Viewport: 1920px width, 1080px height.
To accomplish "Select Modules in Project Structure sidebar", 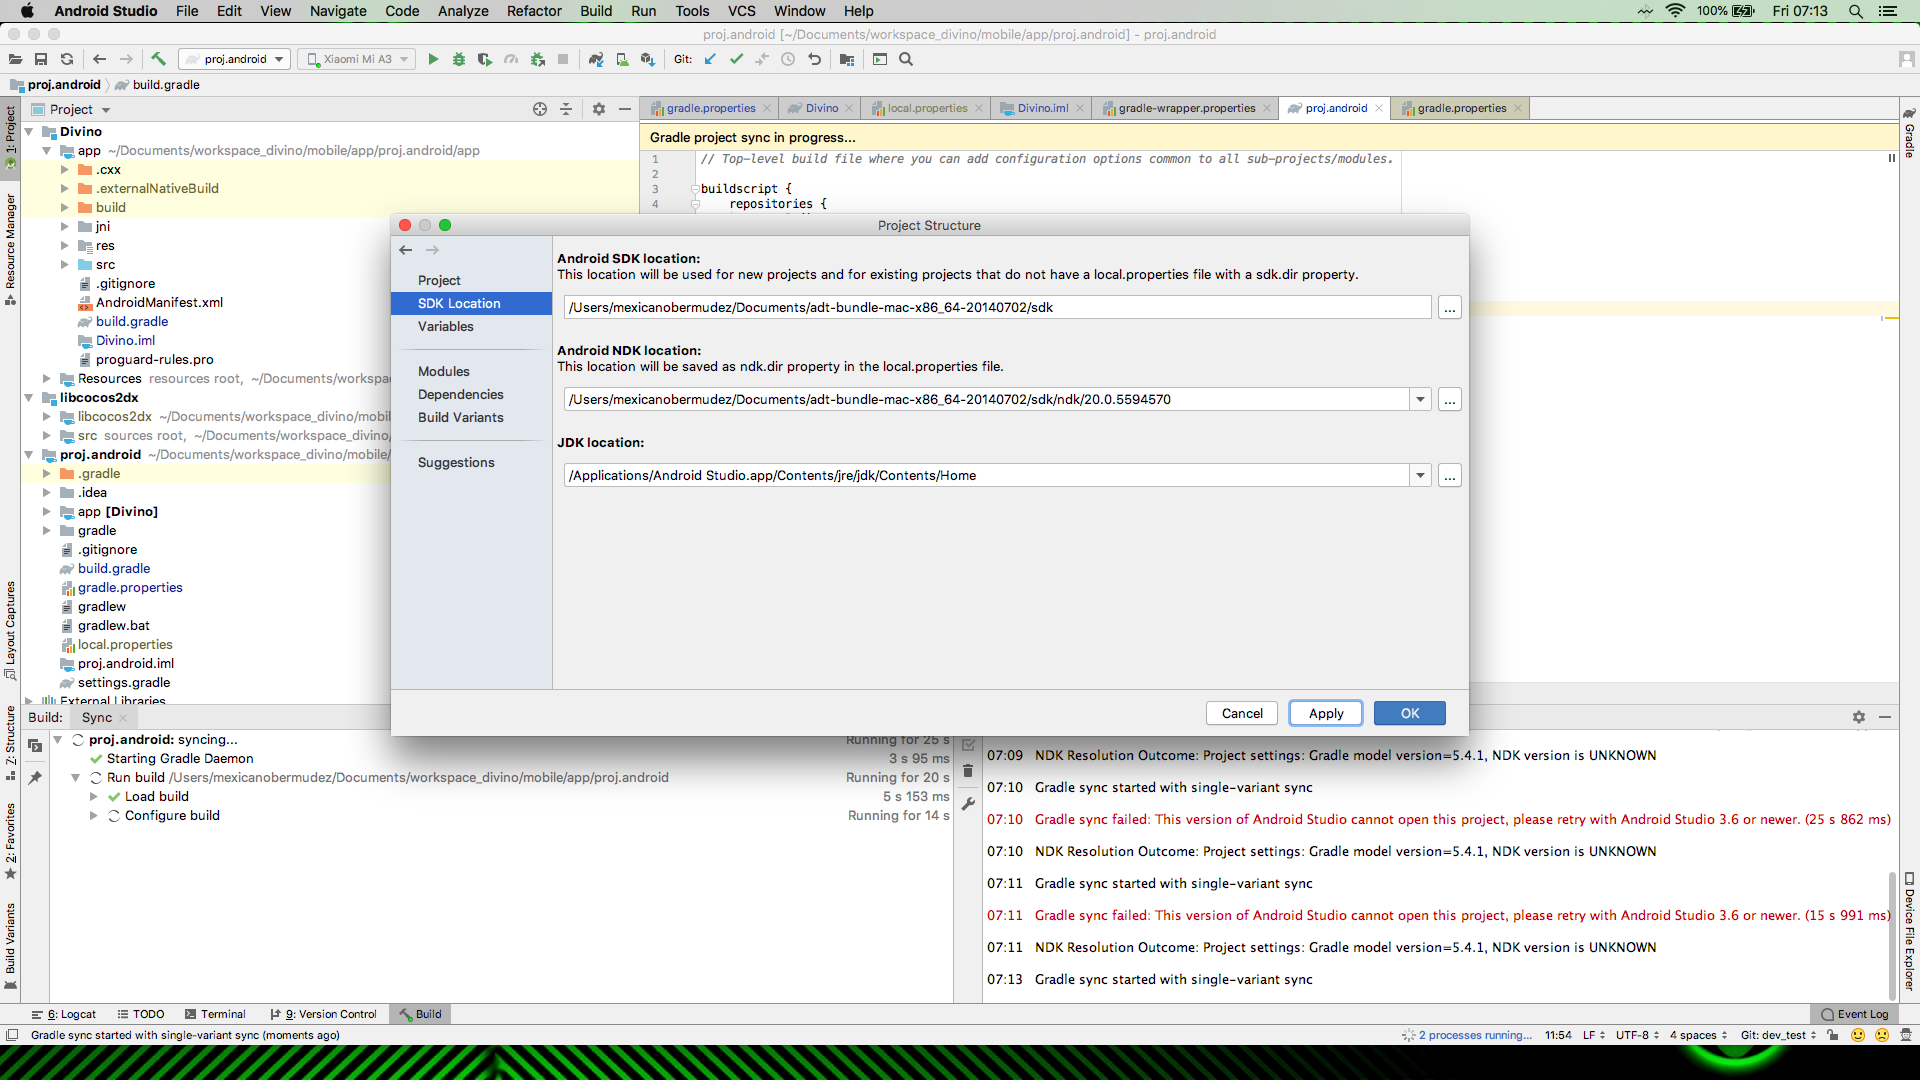I will click(444, 371).
